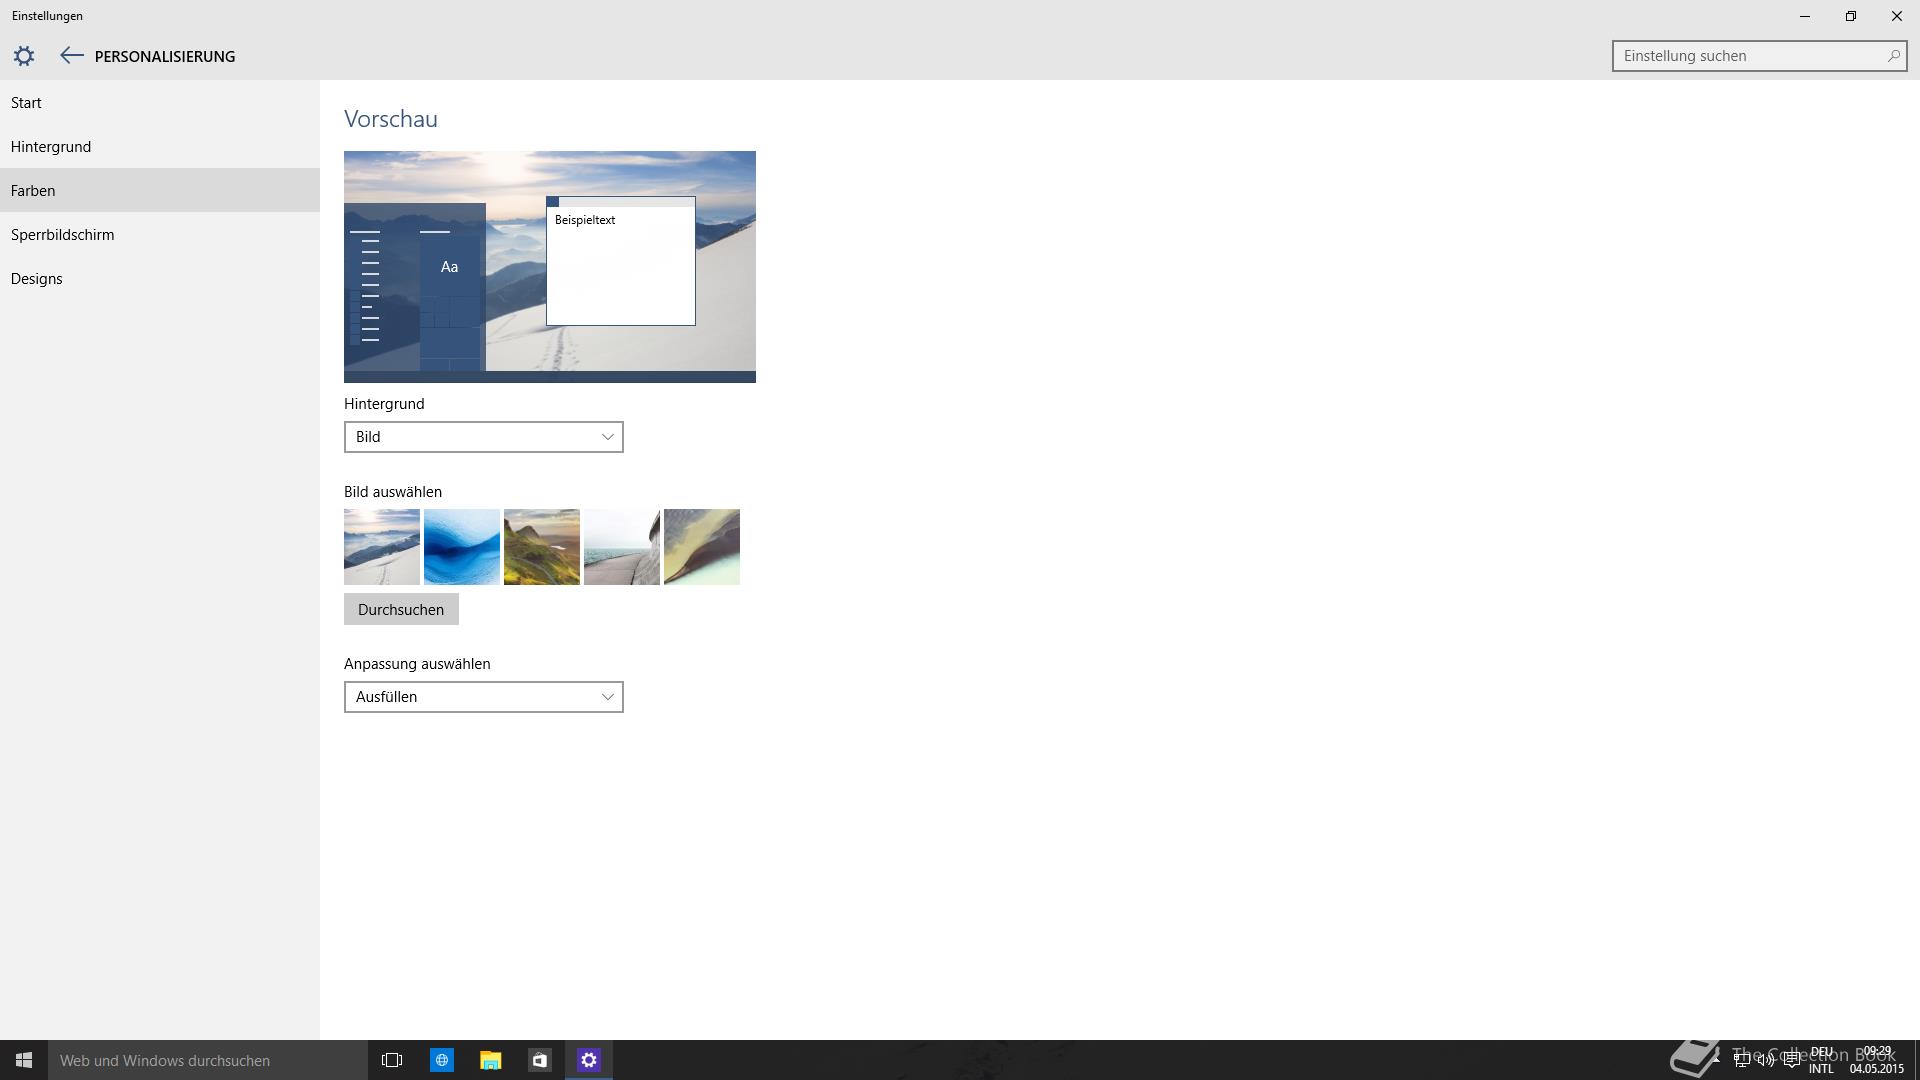
Task: Select the seaside cliff wallpaper thumbnail
Action: tap(622, 547)
